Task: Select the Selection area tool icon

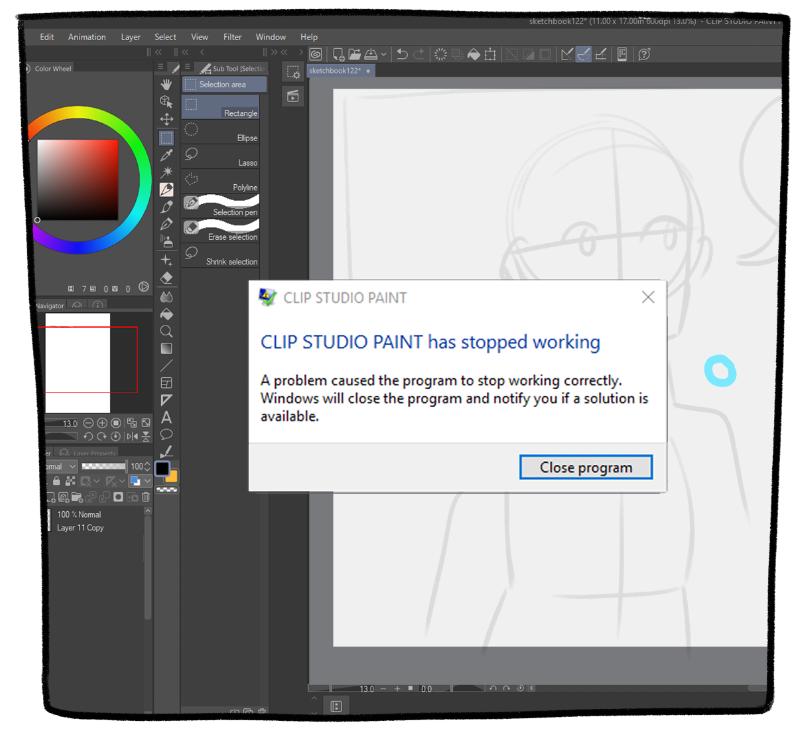Action: [166, 138]
